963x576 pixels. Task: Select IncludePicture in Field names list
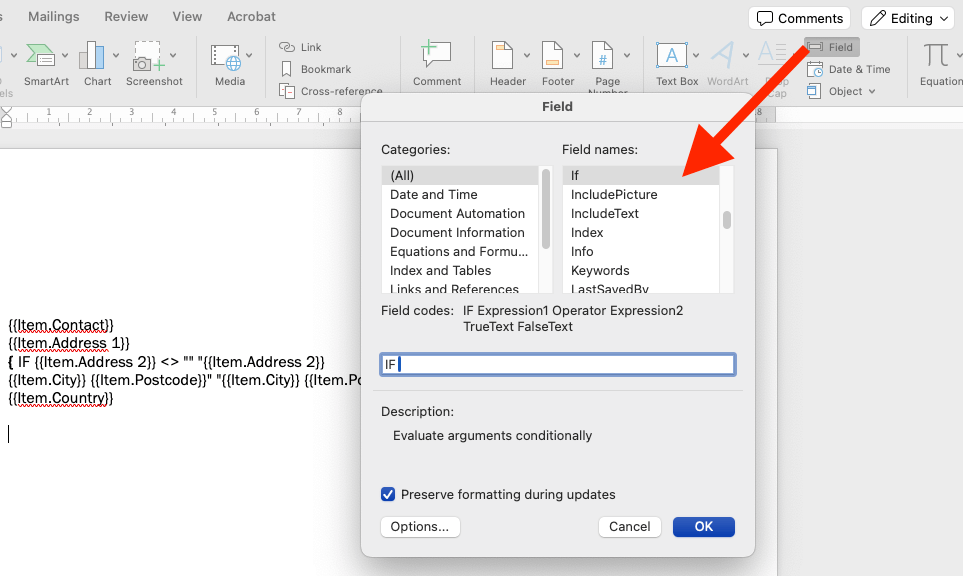pyautogui.click(x=614, y=195)
